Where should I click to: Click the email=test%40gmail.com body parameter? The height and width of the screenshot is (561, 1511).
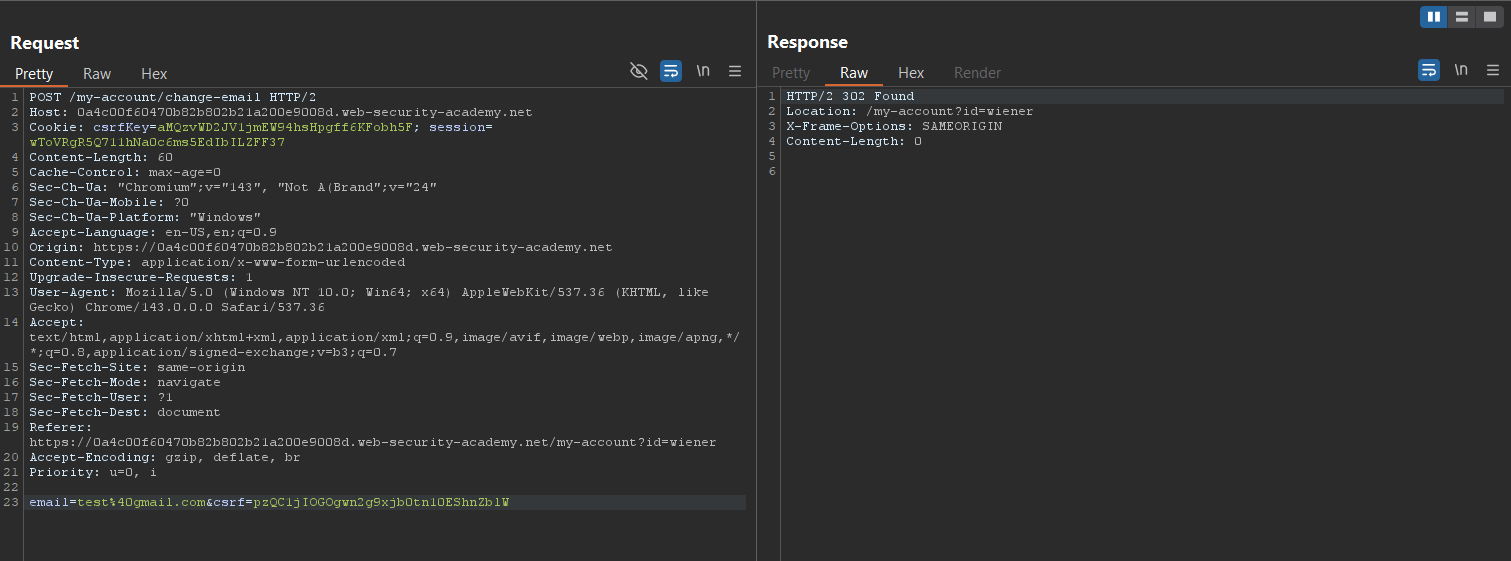tap(117, 502)
